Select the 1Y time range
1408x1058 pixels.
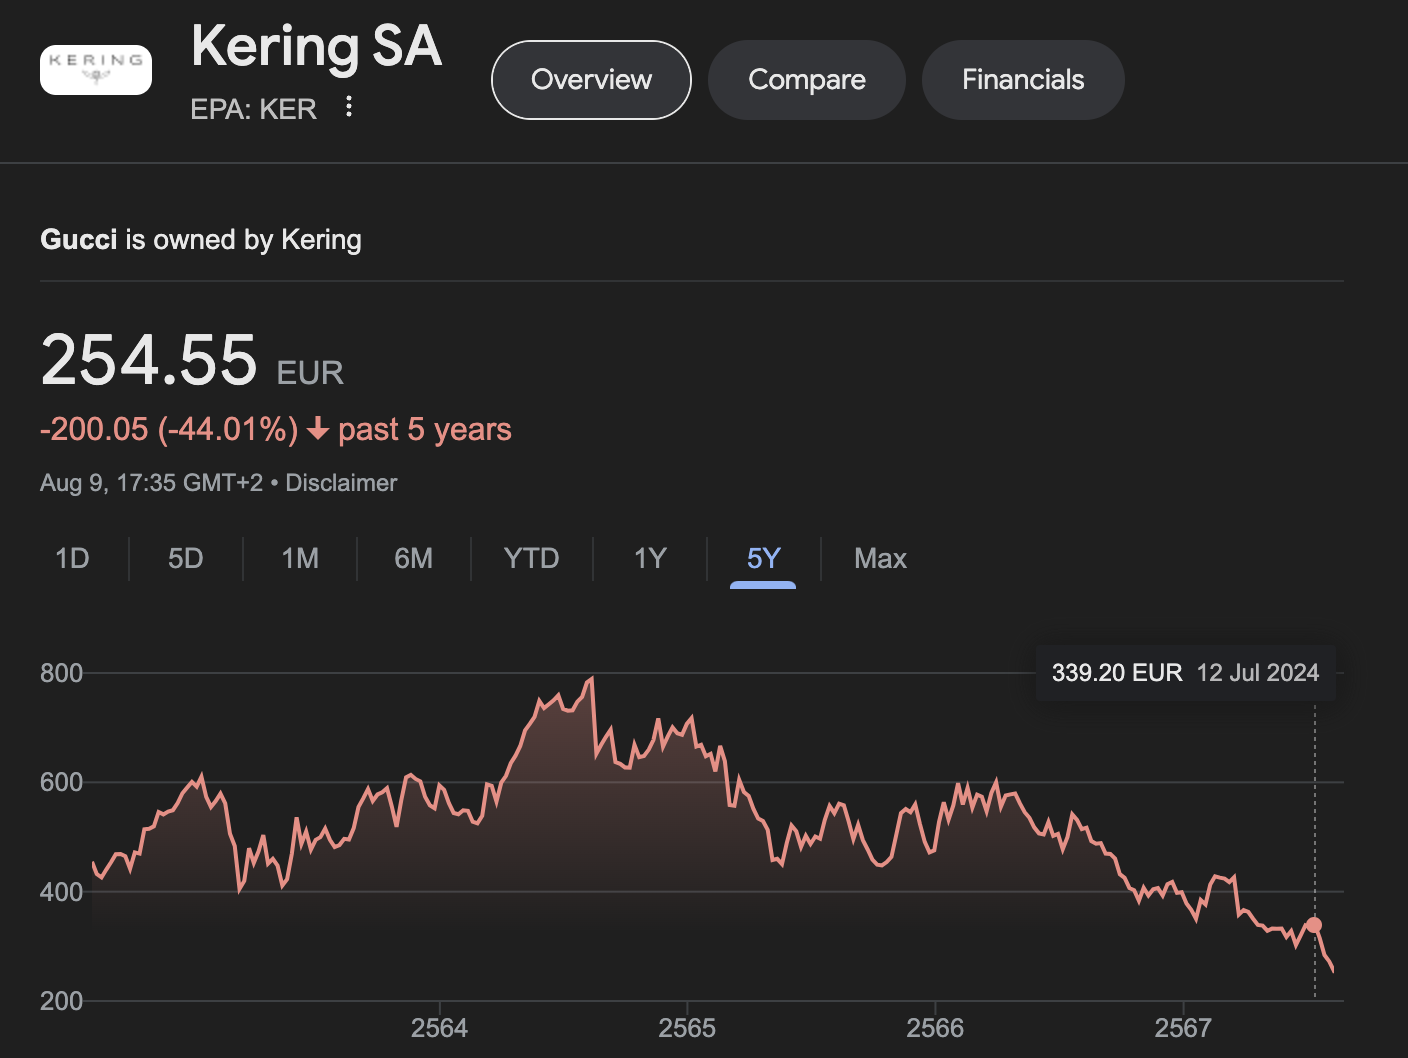[650, 558]
